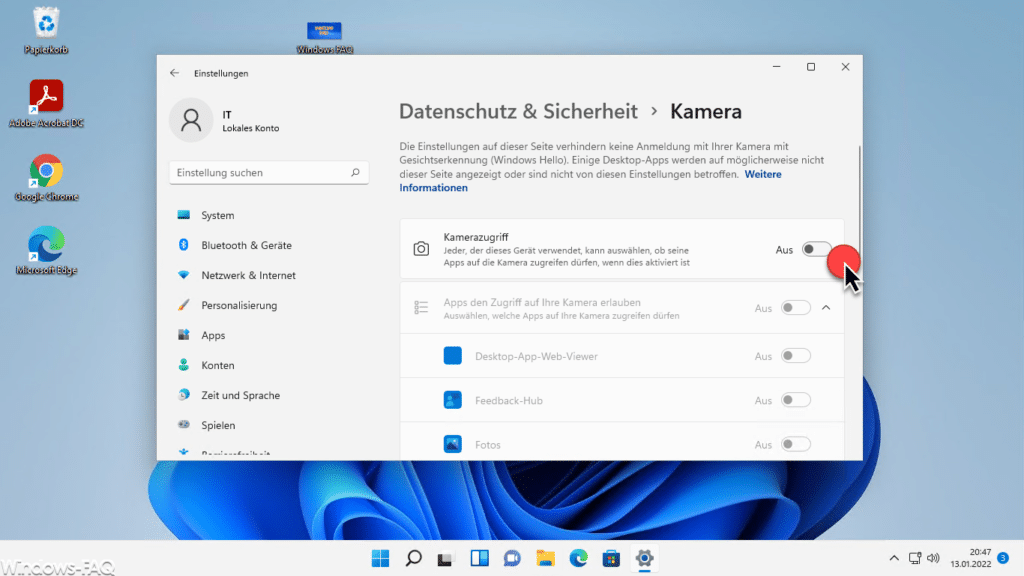Open the notification badge showing 3

pos(1003,558)
